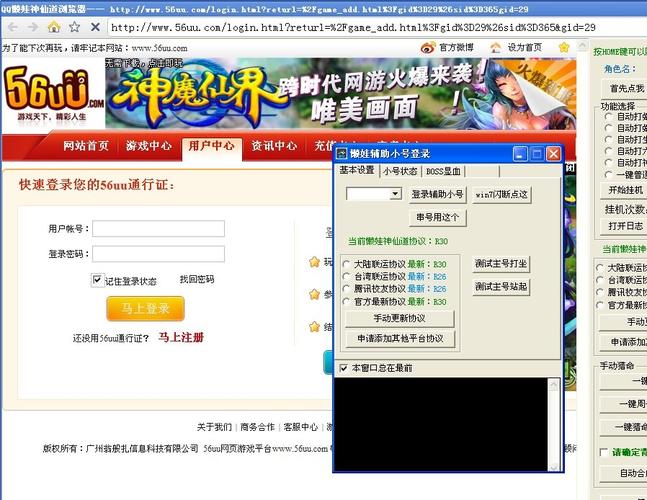
Task: Select 腾讯牧友协议 radio in the dialog
Action: 347,289
